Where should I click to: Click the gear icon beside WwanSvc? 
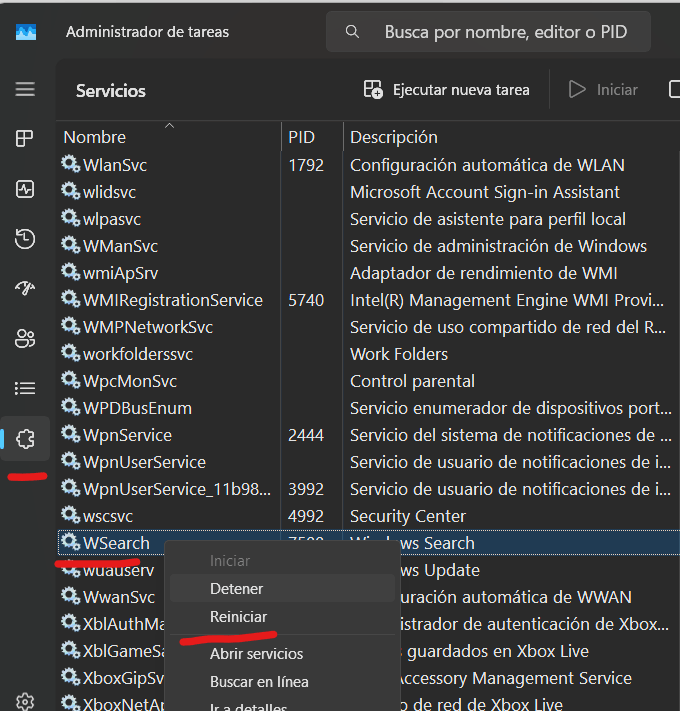tap(70, 595)
